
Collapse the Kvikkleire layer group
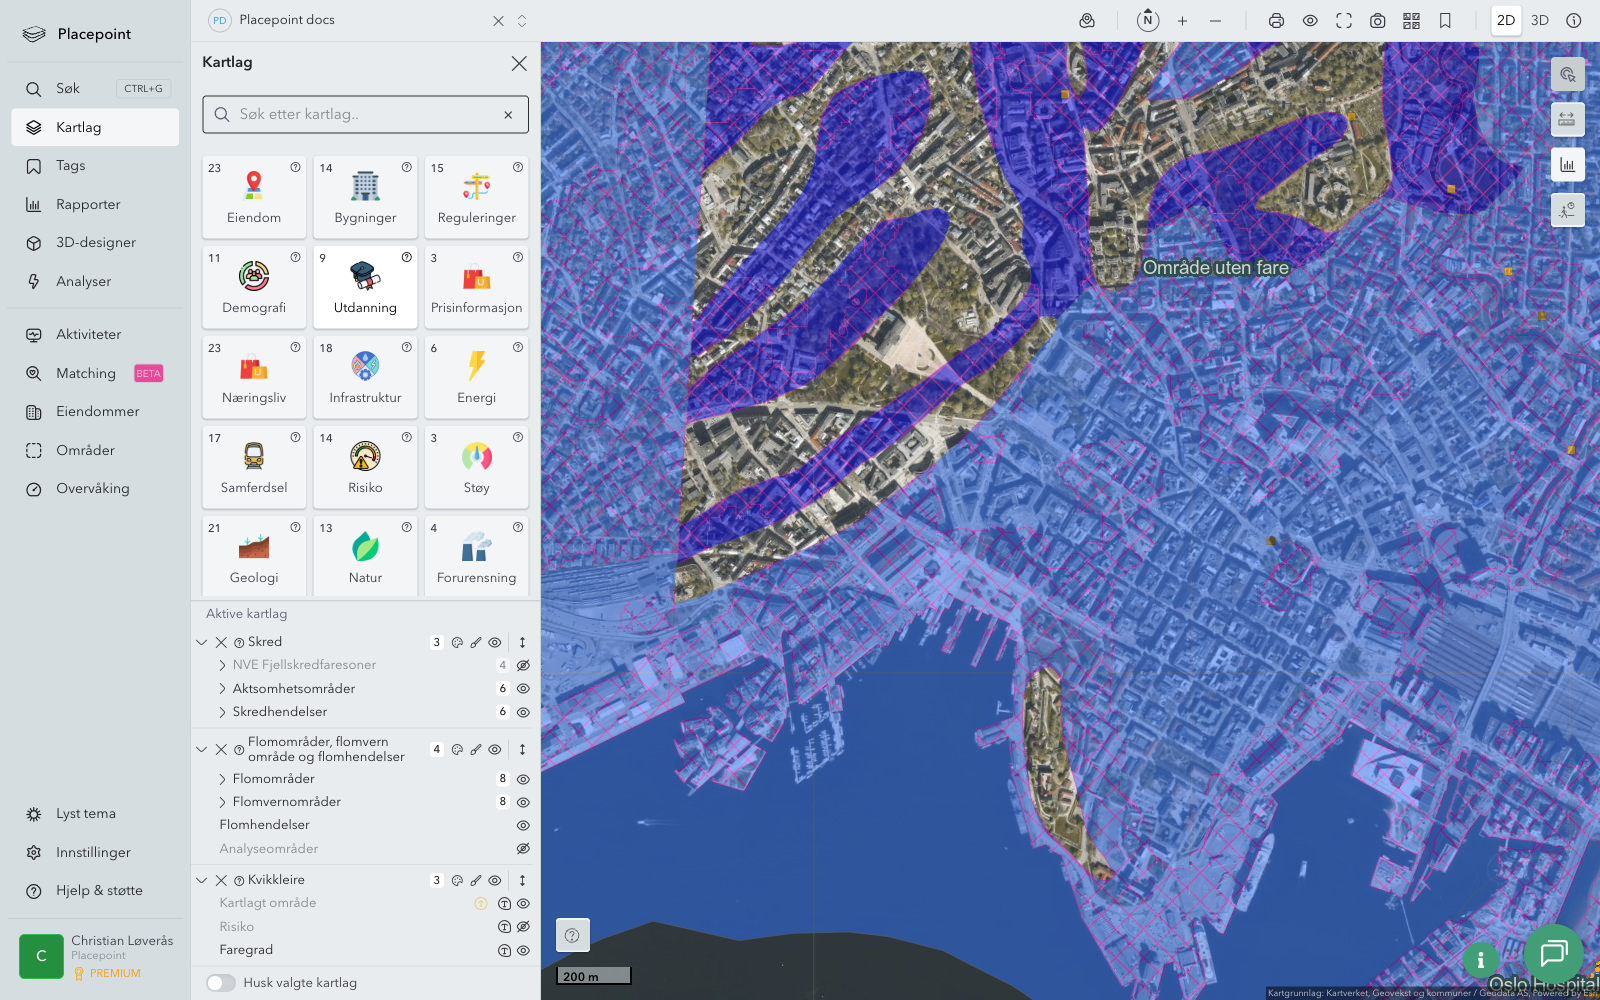click(x=202, y=881)
